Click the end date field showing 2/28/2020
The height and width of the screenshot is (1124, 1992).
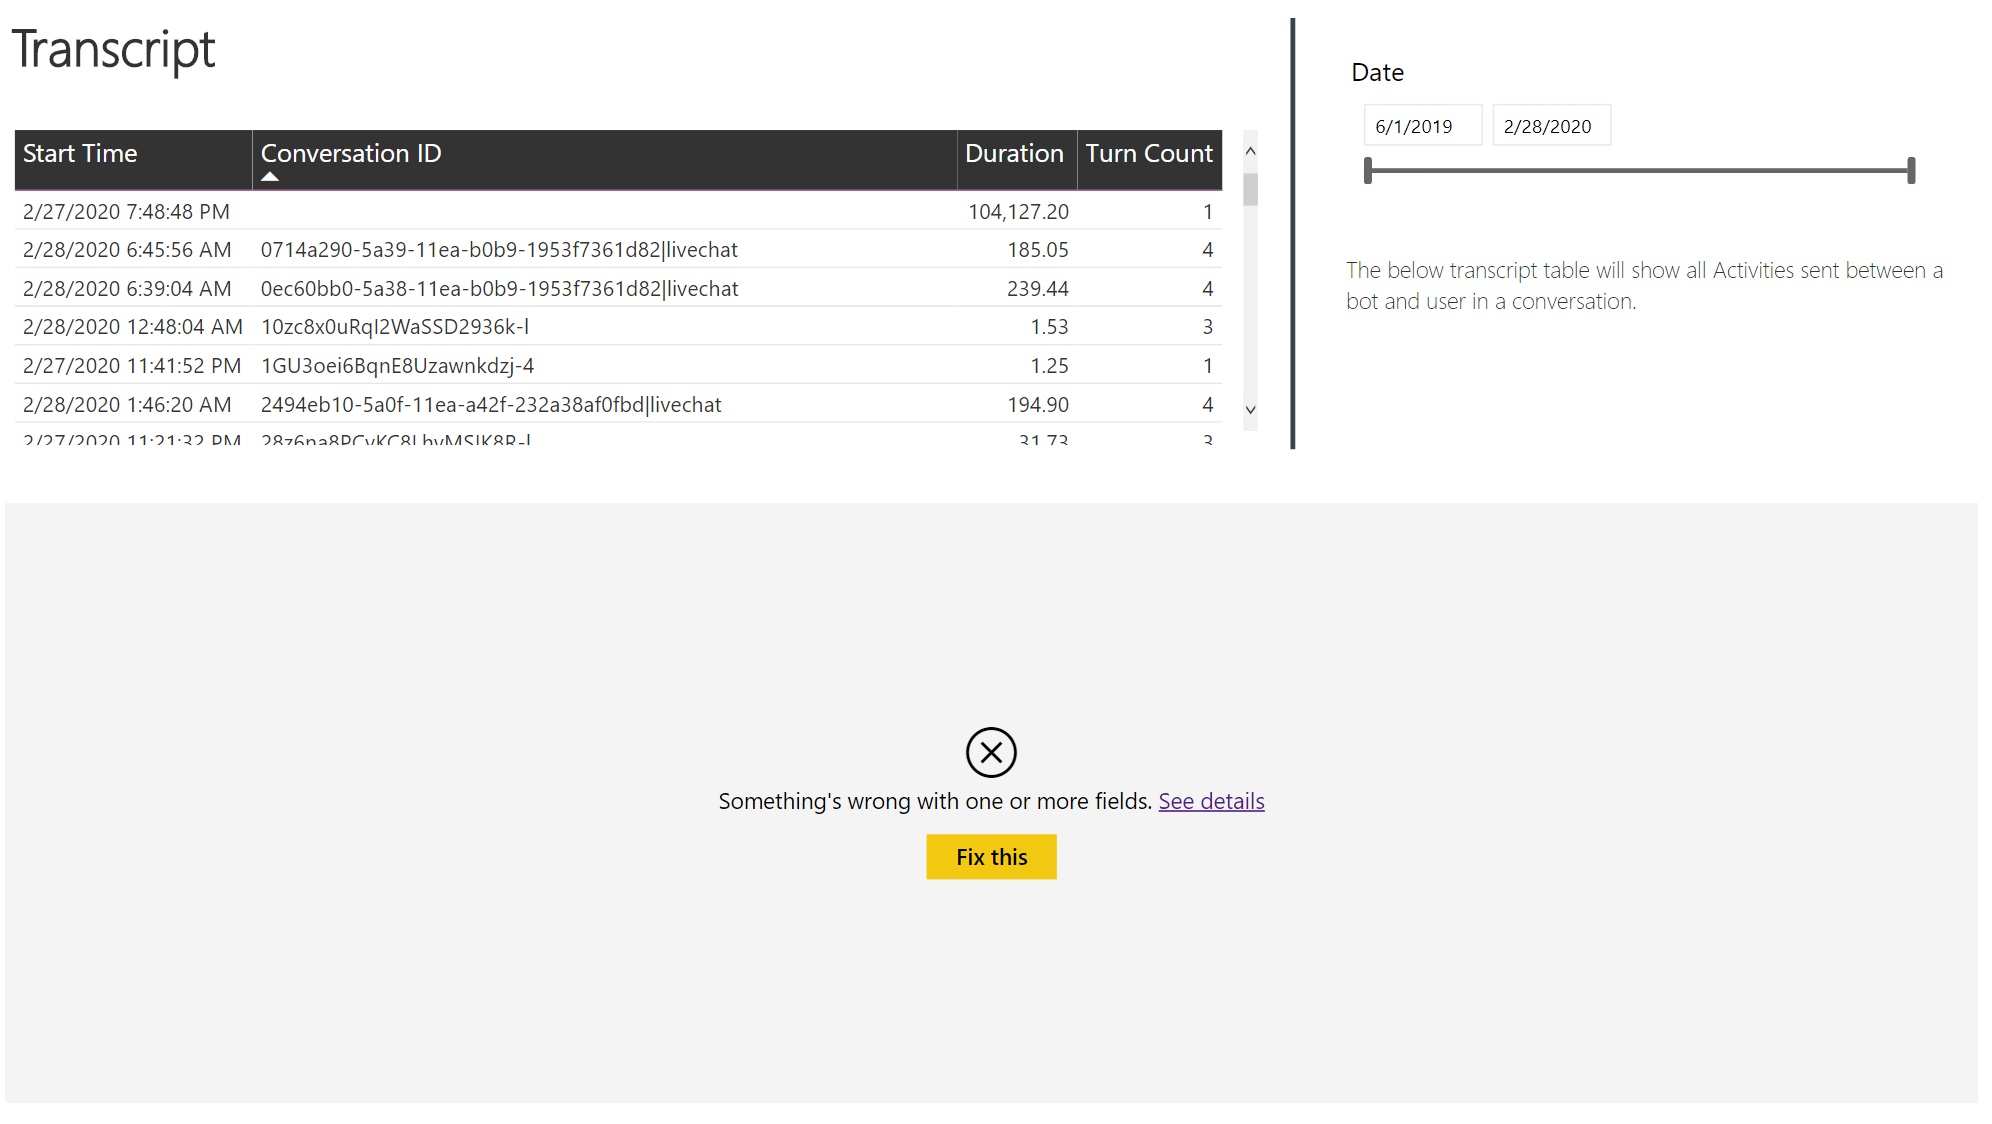coord(1550,125)
